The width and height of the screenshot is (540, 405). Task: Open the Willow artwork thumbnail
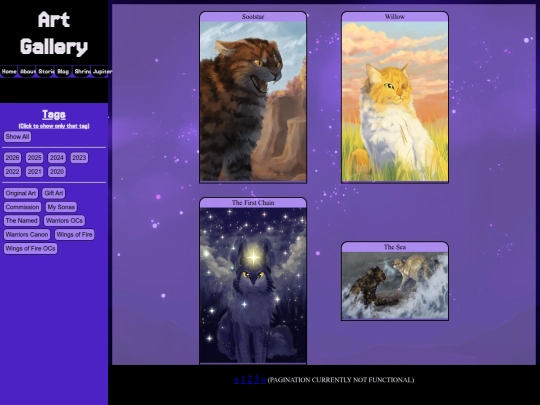(x=395, y=101)
